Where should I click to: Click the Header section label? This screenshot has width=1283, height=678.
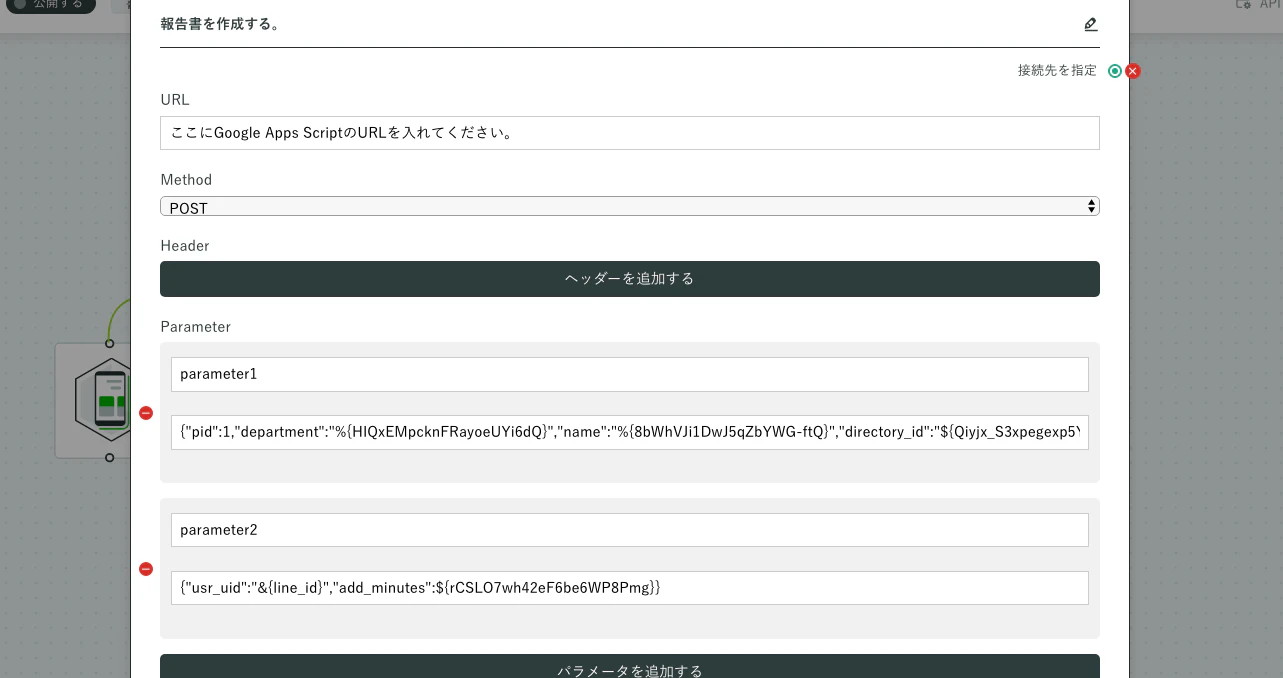tap(185, 245)
